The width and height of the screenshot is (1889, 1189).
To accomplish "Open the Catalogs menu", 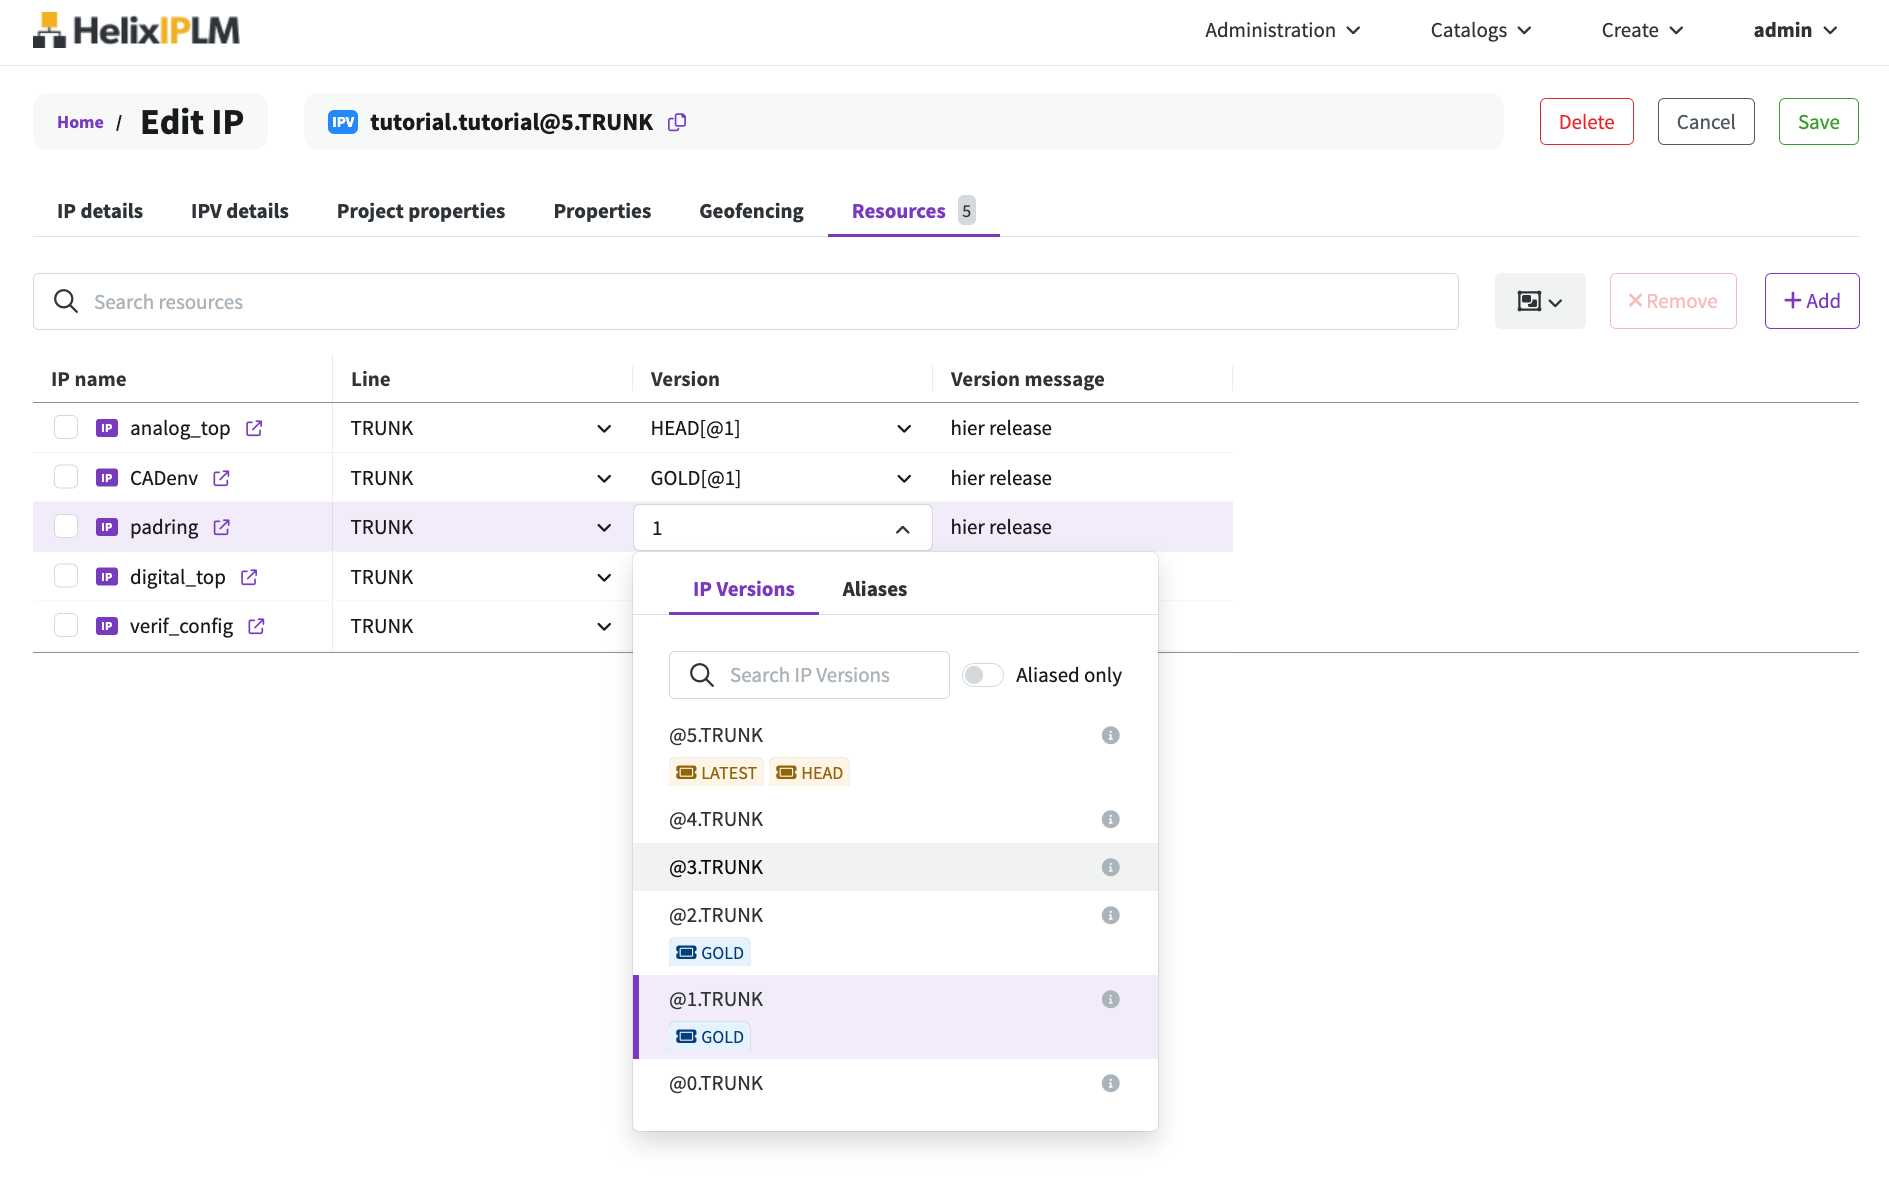I will [x=1480, y=30].
